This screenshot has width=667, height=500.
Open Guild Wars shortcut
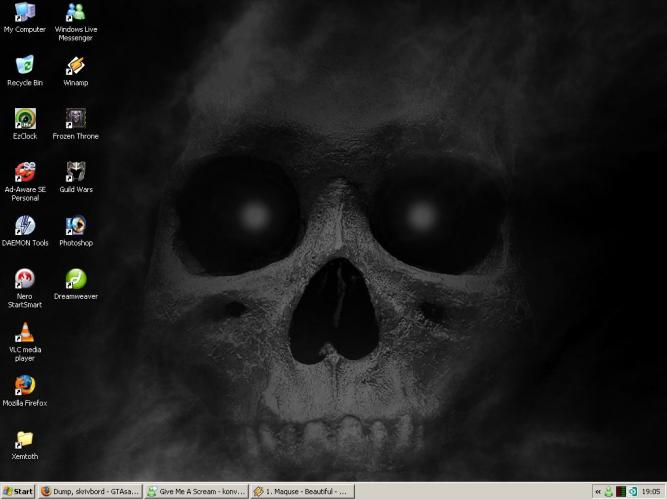[x=76, y=172]
